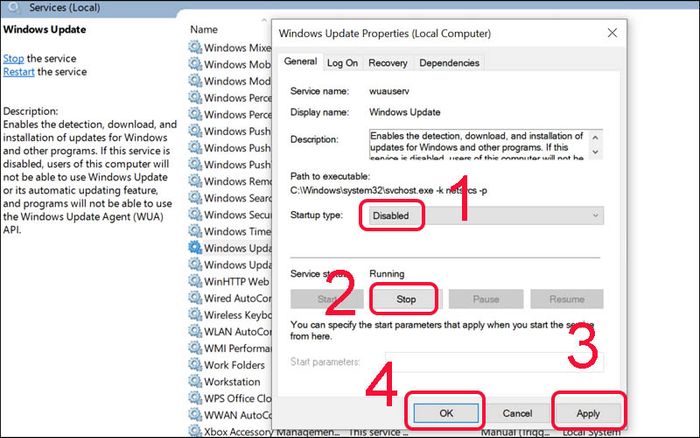Click the greyed-out Resume button
700x438 pixels.
tap(567, 299)
